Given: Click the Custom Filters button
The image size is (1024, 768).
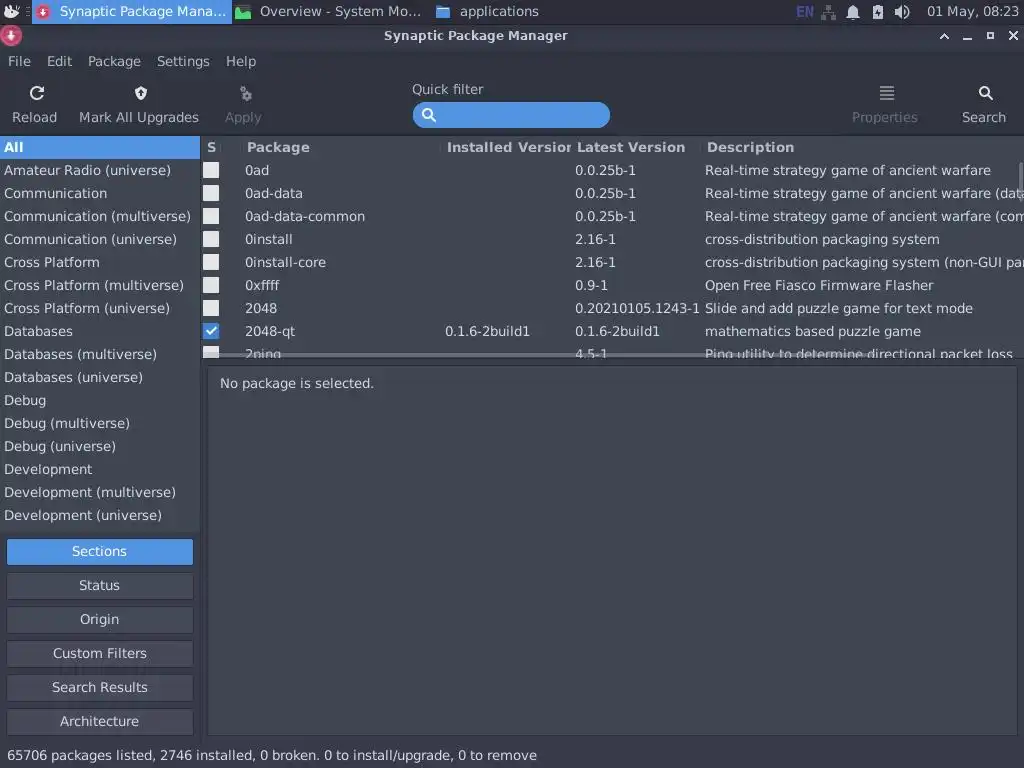Looking at the screenshot, I should click(99, 654).
